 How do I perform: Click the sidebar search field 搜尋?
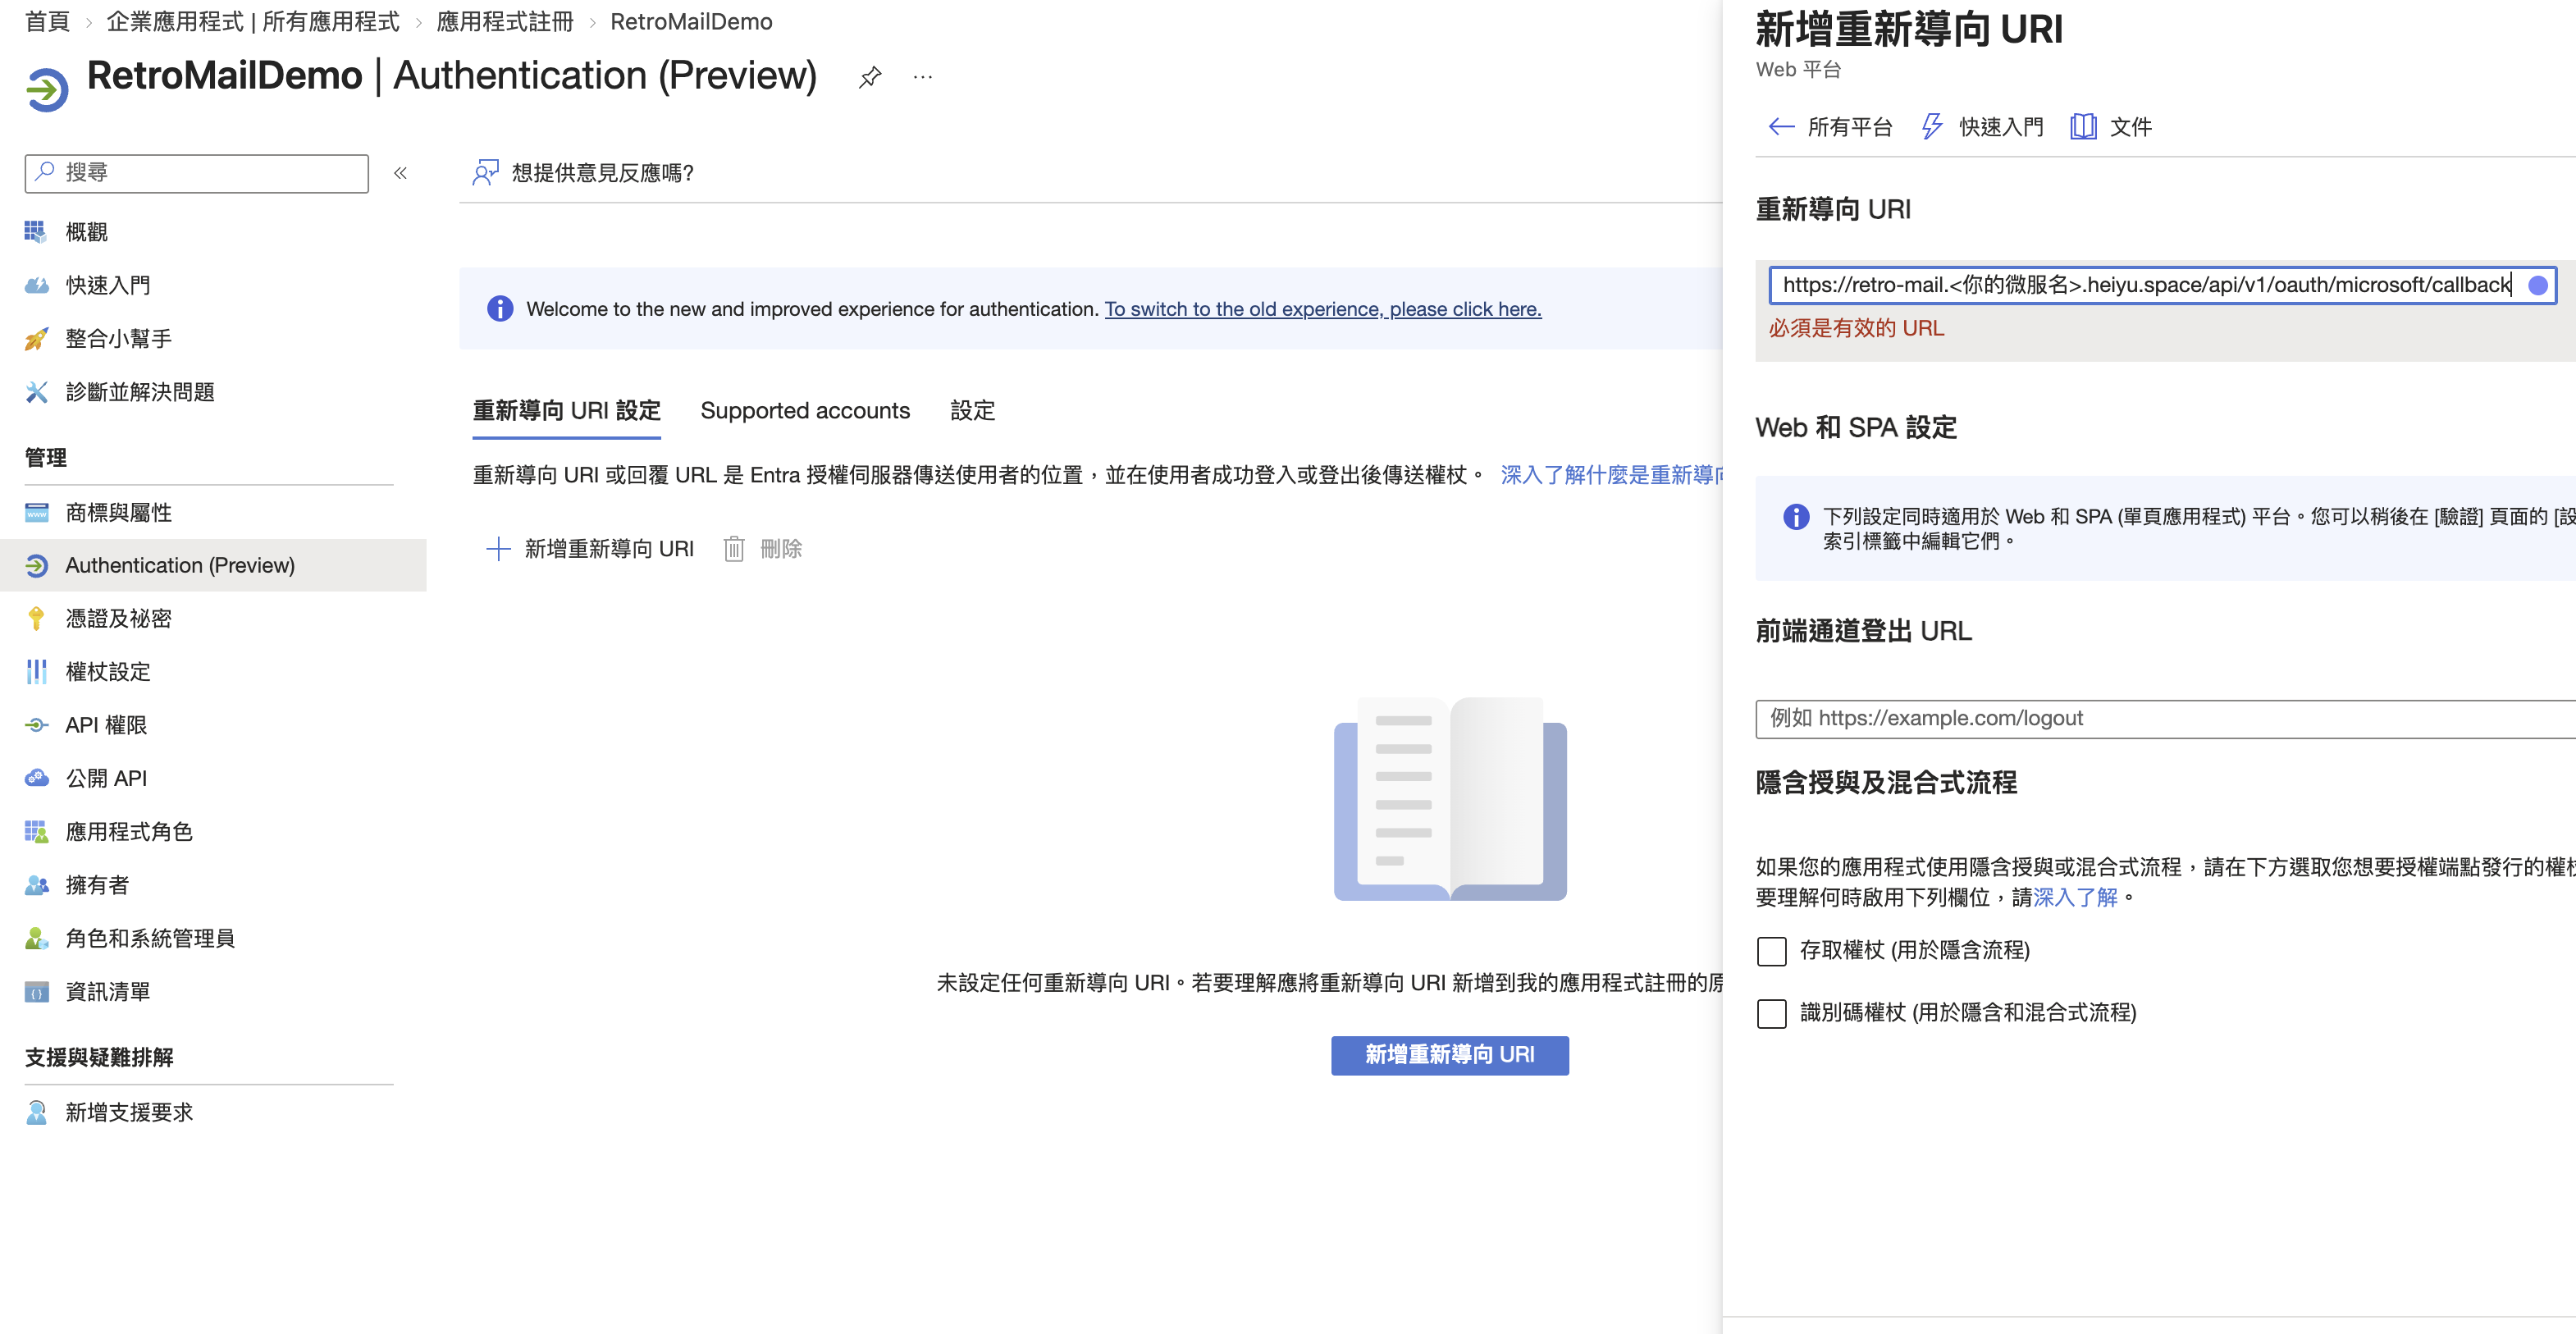point(197,173)
